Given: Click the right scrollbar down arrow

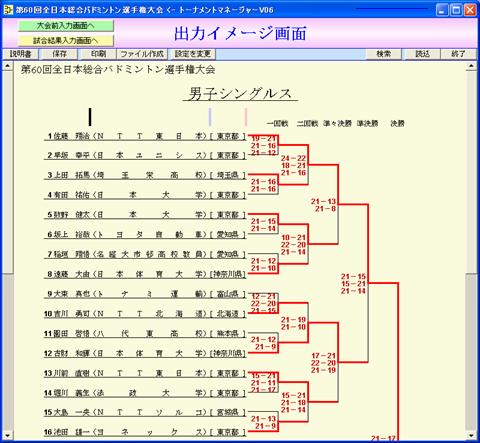Looking at the screenshot, I should tap(471, 435).
